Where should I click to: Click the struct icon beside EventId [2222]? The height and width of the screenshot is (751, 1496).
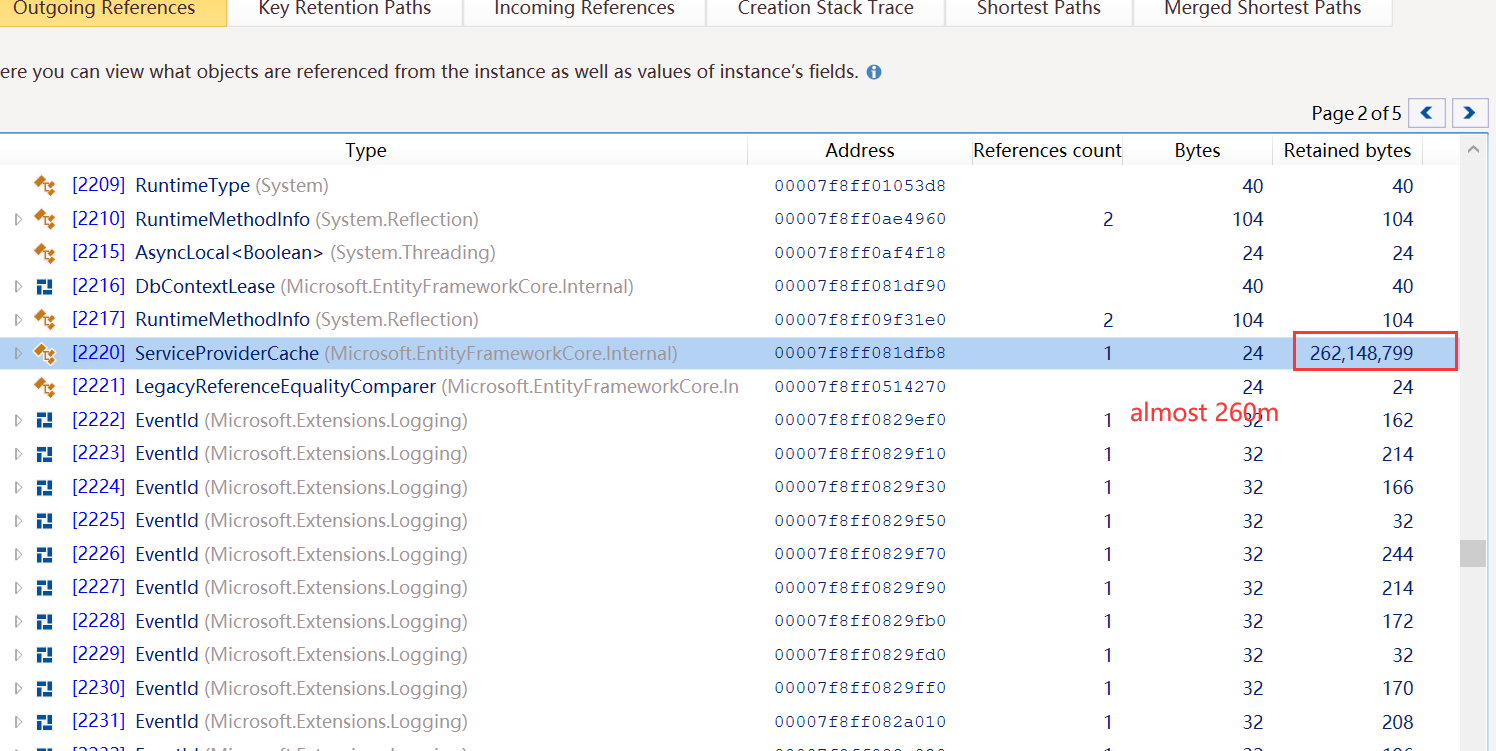(44, 420)
